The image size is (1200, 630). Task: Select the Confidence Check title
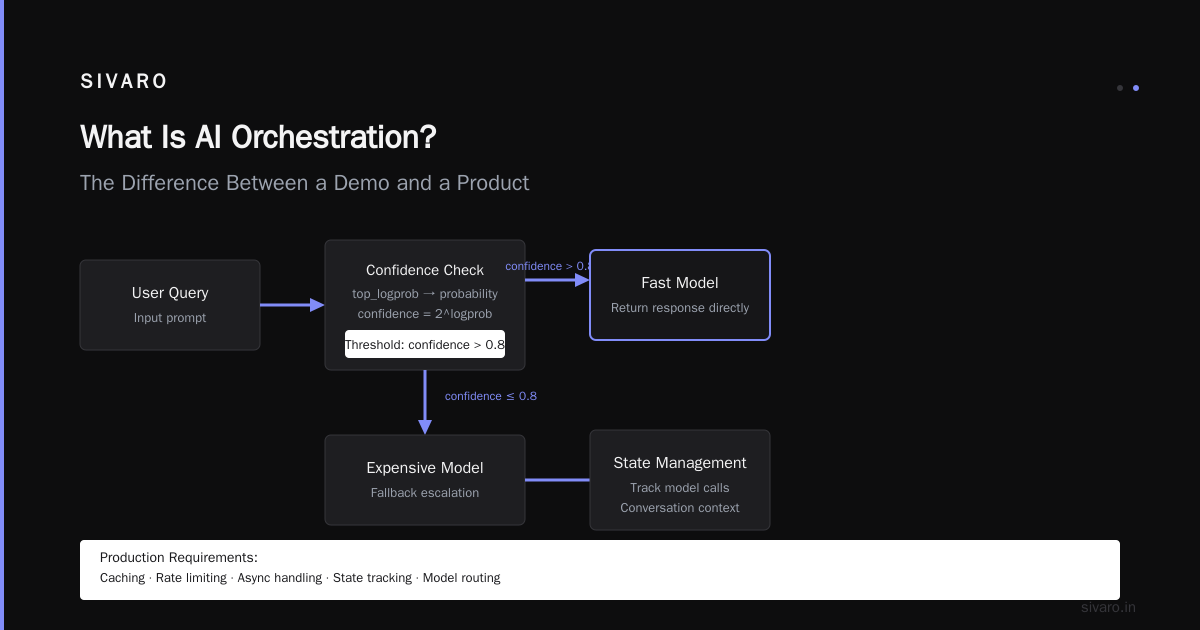(425, 270)
